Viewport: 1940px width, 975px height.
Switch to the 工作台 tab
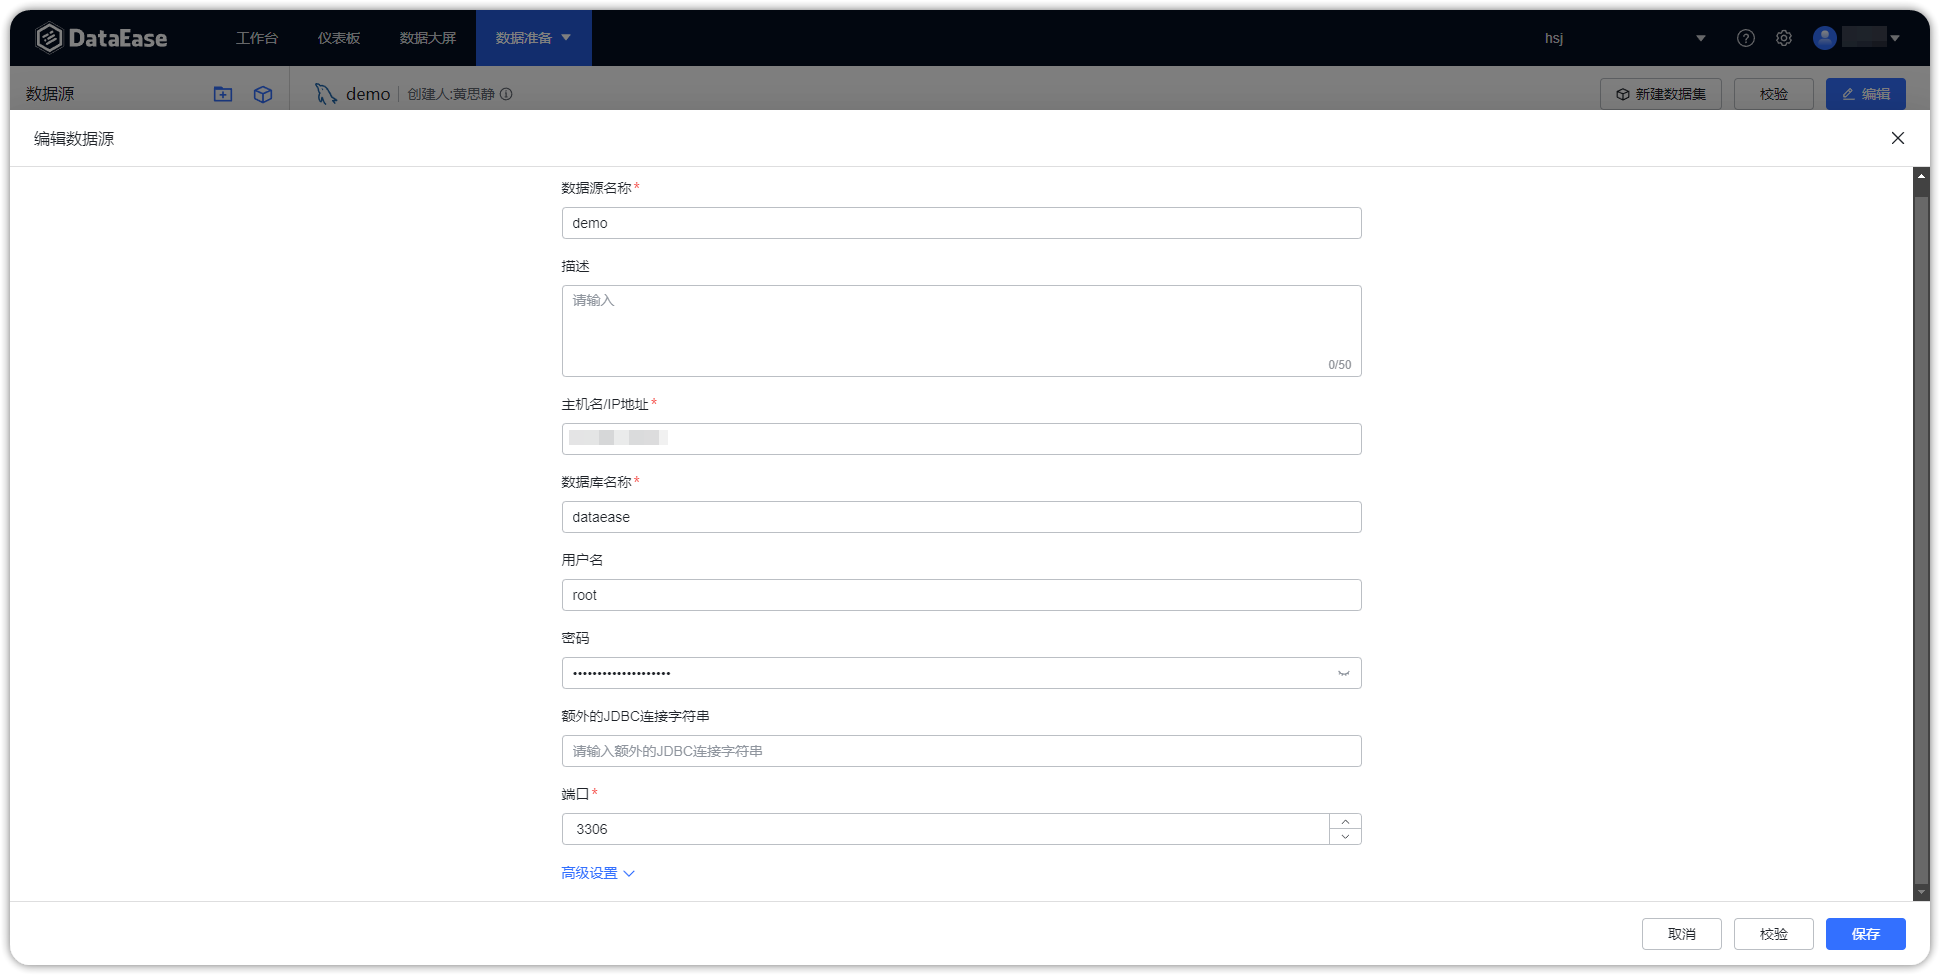(x=256, y=37)
